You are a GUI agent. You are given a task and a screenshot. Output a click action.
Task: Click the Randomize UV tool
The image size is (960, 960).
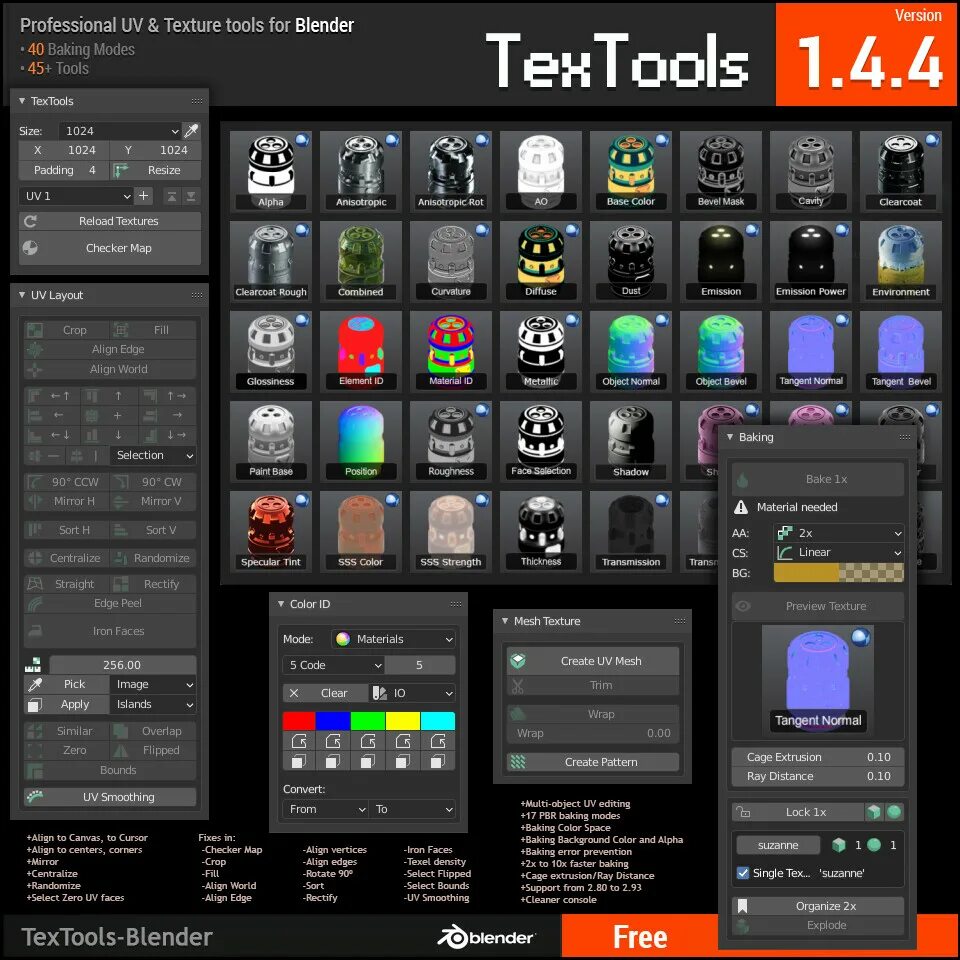(x=154, y=558)
